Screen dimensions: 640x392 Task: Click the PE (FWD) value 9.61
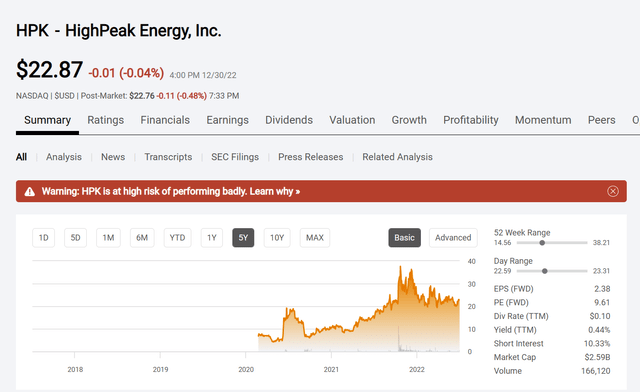602,303
